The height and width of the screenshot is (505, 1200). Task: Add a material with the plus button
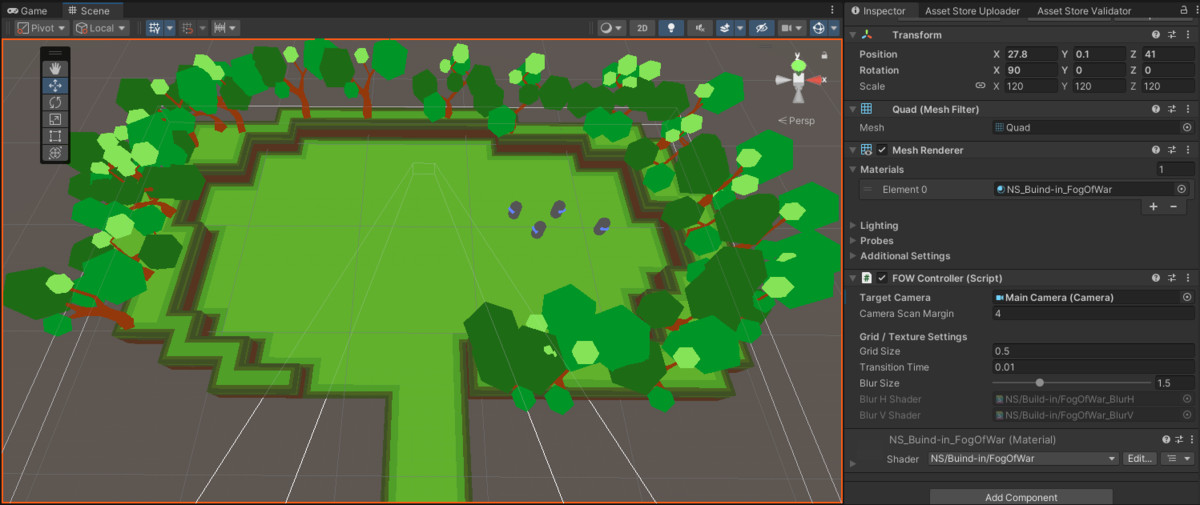pyautogui.click(x=1153, y=206)
